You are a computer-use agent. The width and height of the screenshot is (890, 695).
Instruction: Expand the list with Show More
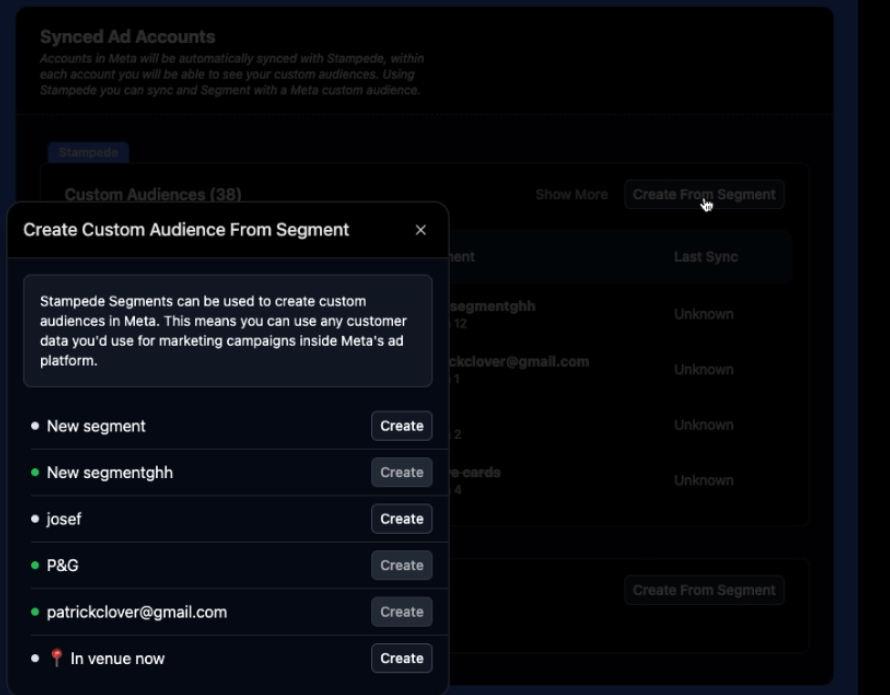[571, 194]
